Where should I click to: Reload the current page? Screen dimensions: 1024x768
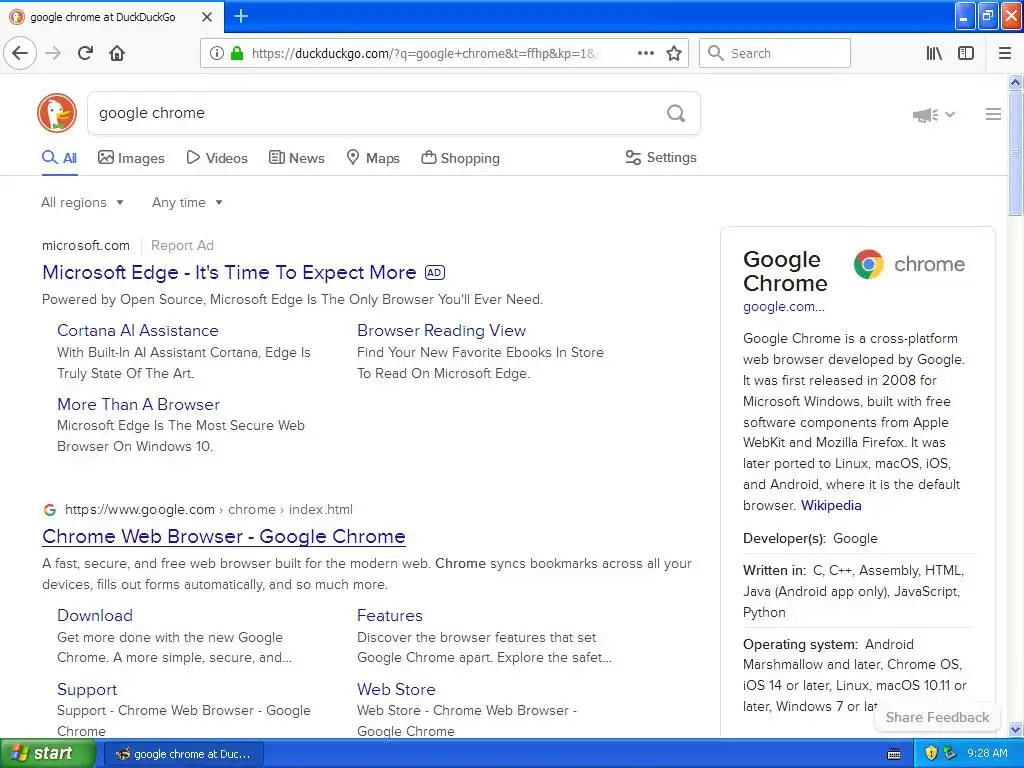tap(85, 53)
